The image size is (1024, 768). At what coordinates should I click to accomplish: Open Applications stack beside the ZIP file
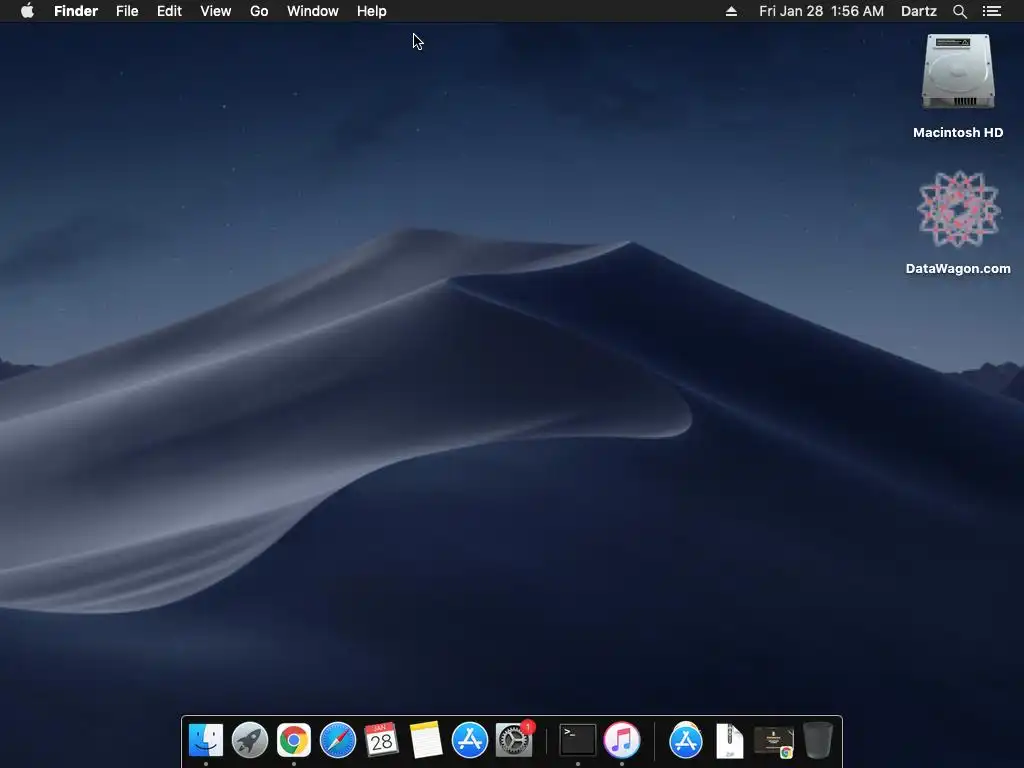(686, 741)
